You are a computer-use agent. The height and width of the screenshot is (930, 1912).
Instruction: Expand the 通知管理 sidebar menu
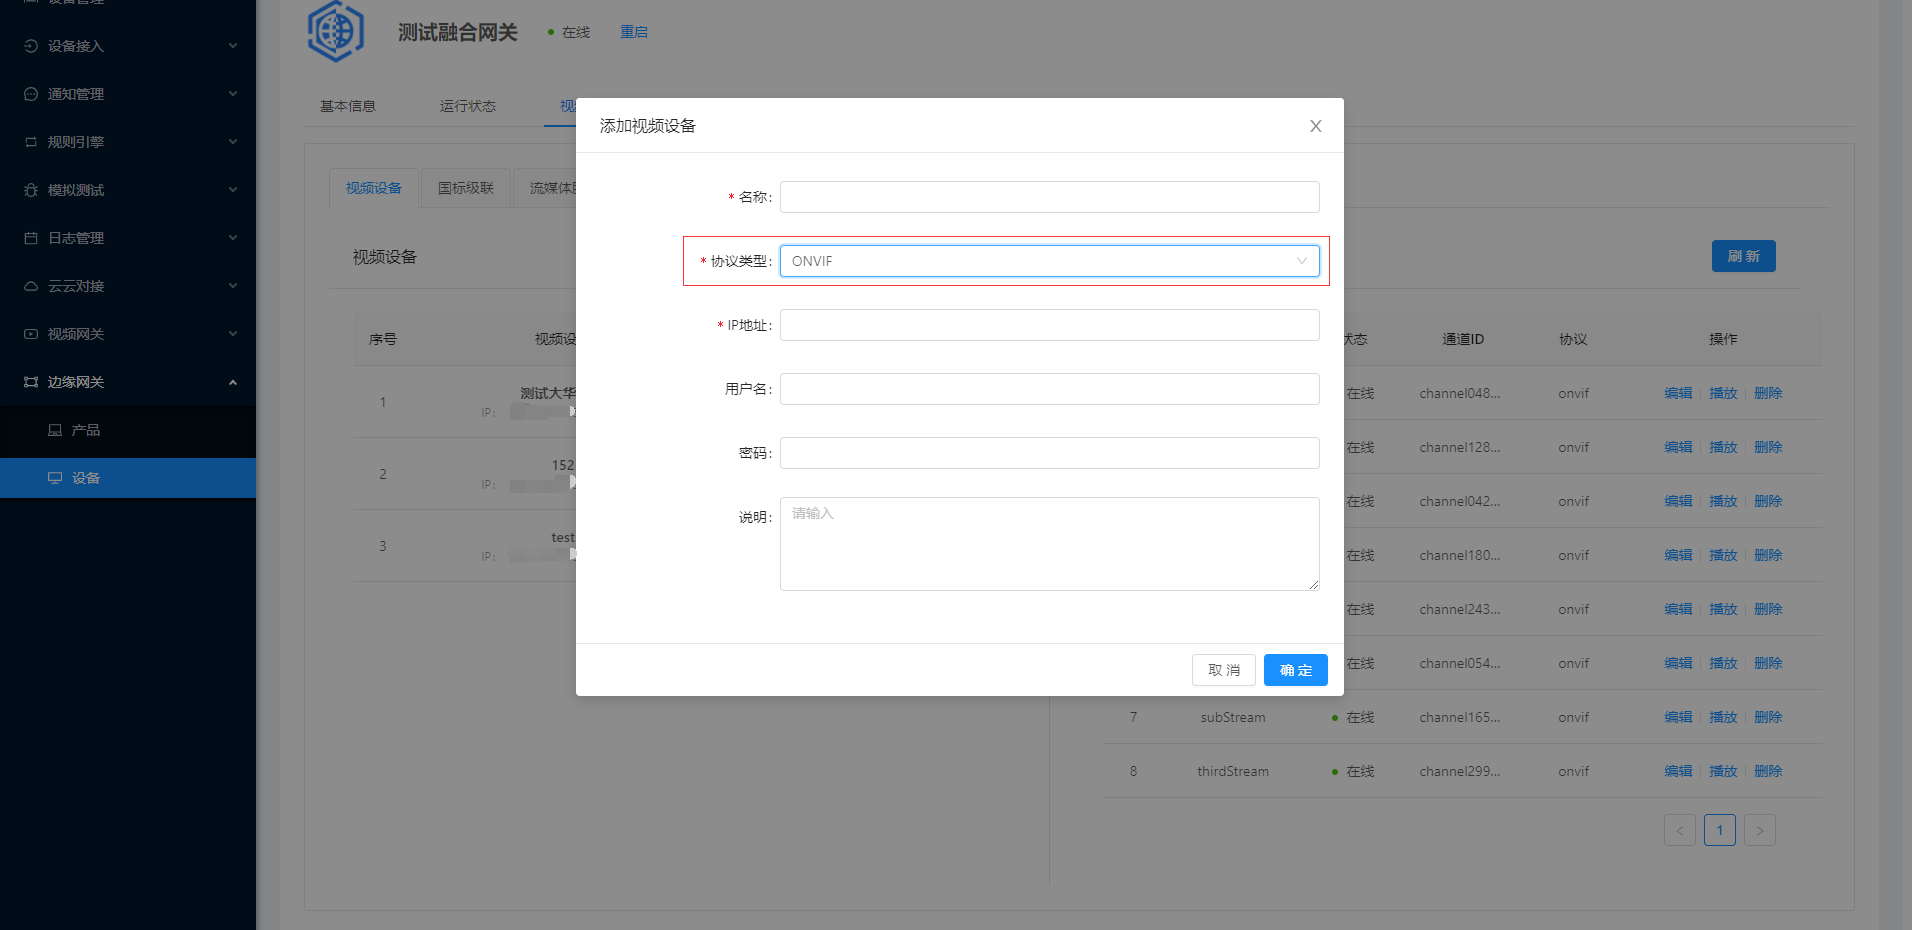click(128, 94)
